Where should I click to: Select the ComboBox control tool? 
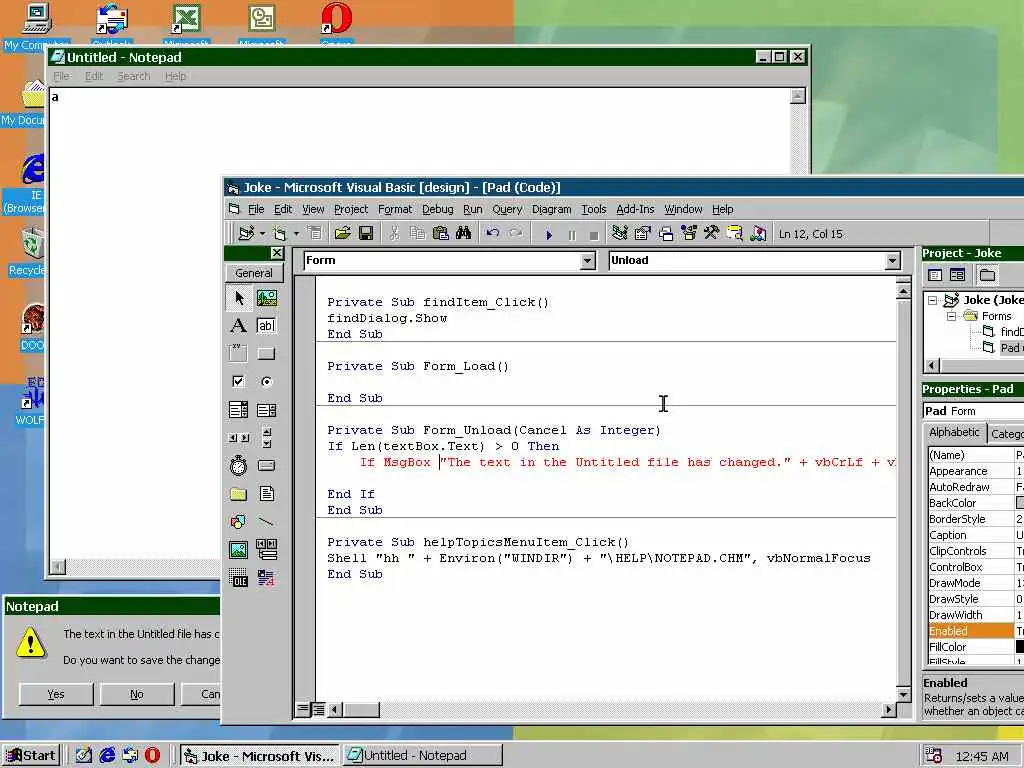point(238,410)
